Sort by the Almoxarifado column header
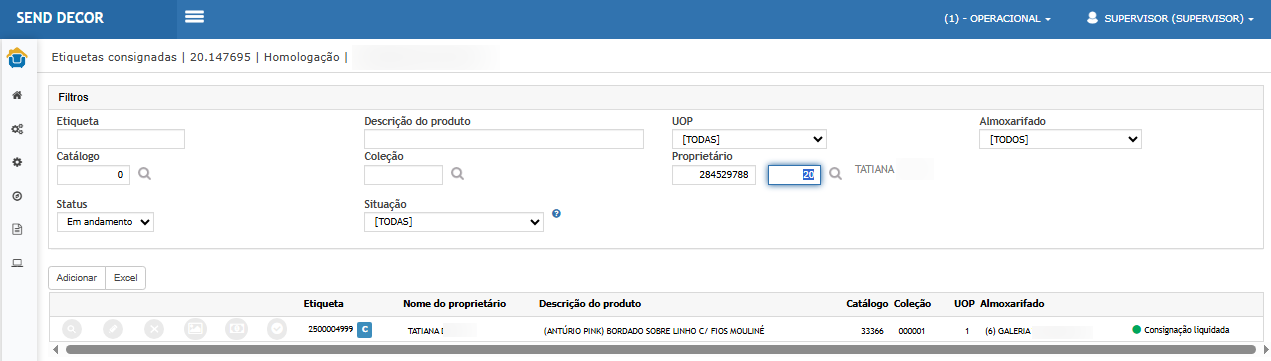Screen dimensions: 1271x361 click(1013, 303)
